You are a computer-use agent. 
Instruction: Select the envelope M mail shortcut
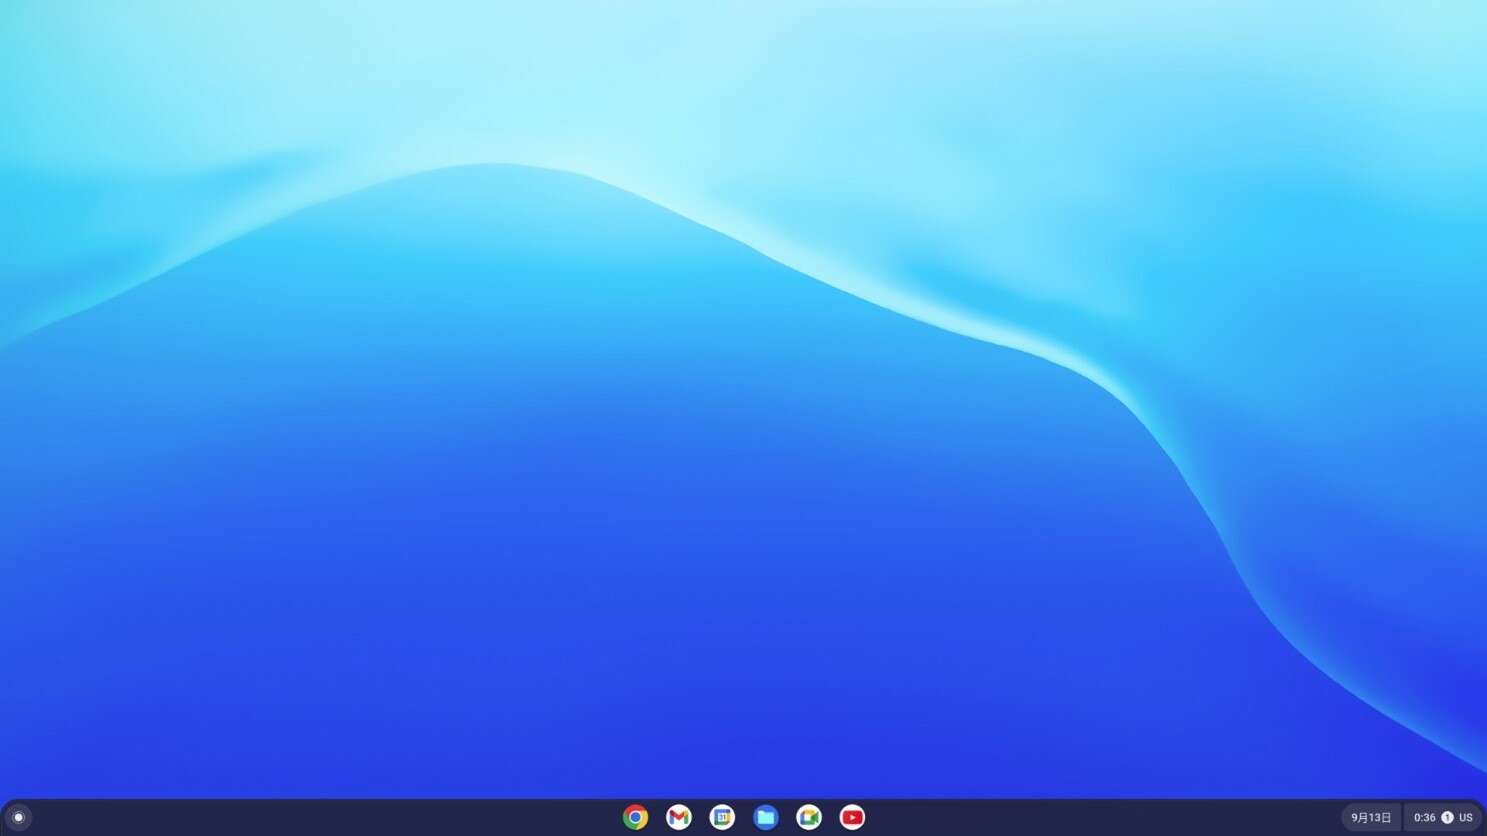[679, 817]
